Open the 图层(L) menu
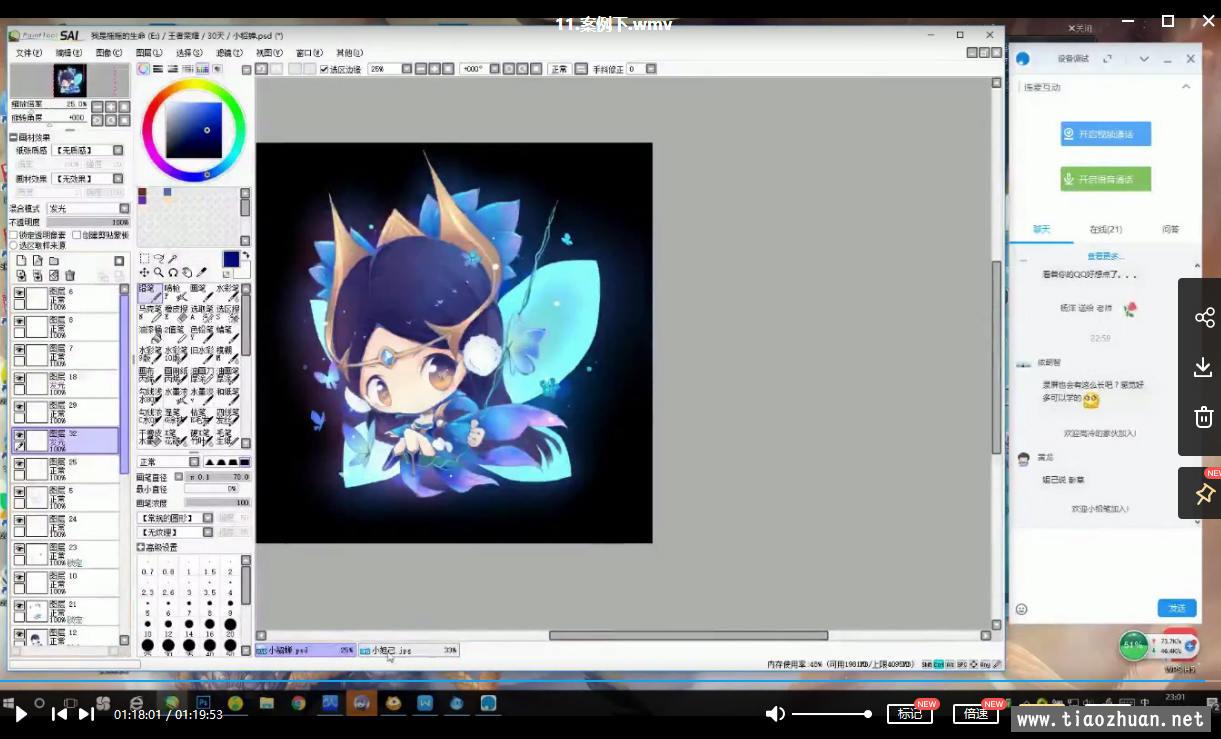This screenshot has height=739, width=1221. [x=148, y=53]
